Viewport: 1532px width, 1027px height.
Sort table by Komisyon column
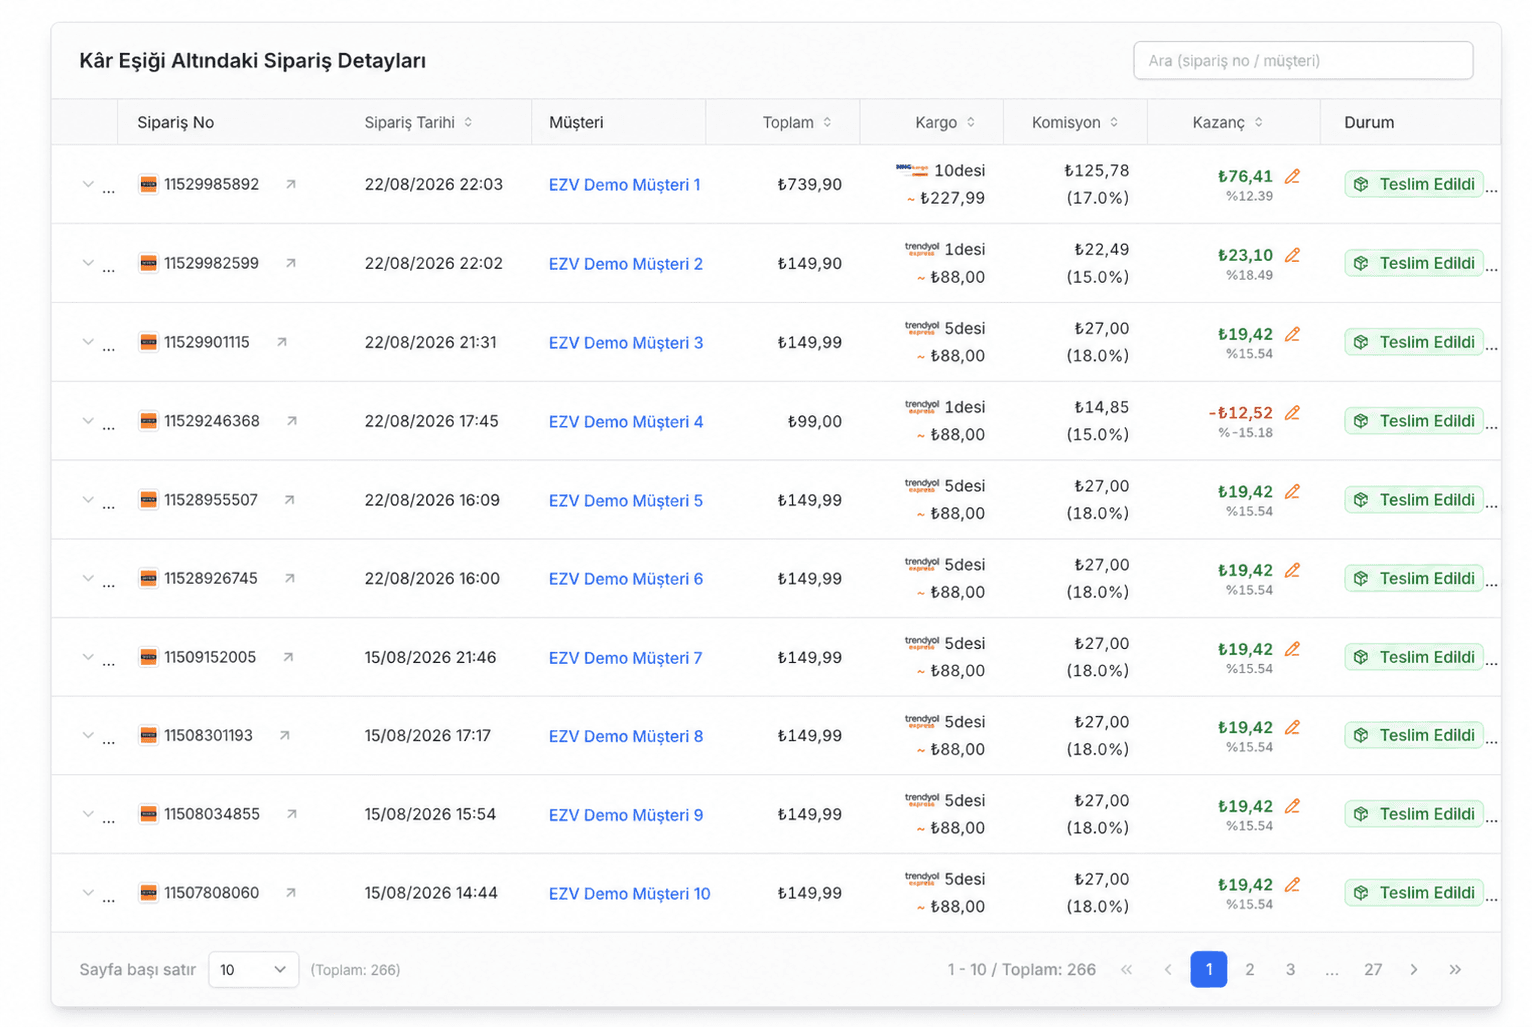[1114, 122]
